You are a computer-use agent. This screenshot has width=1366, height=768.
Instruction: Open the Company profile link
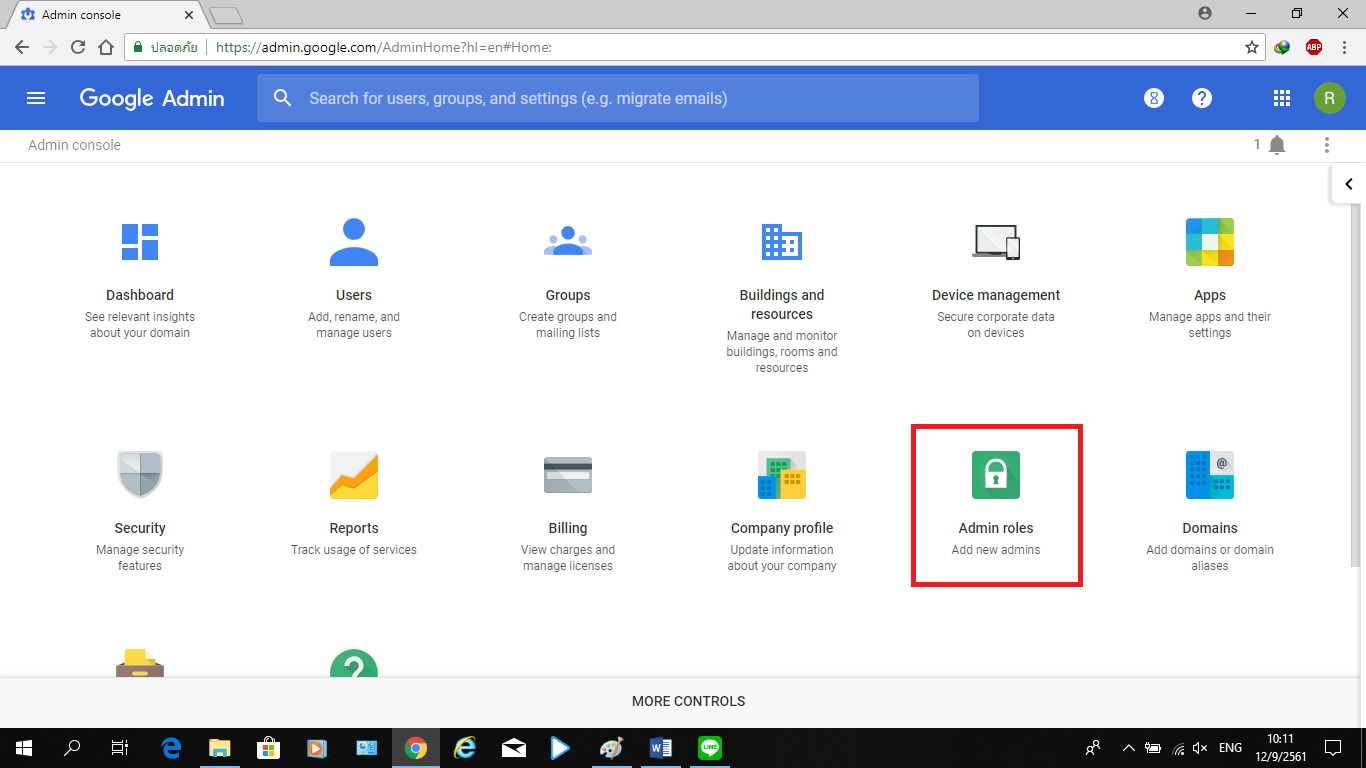point(782,528)
